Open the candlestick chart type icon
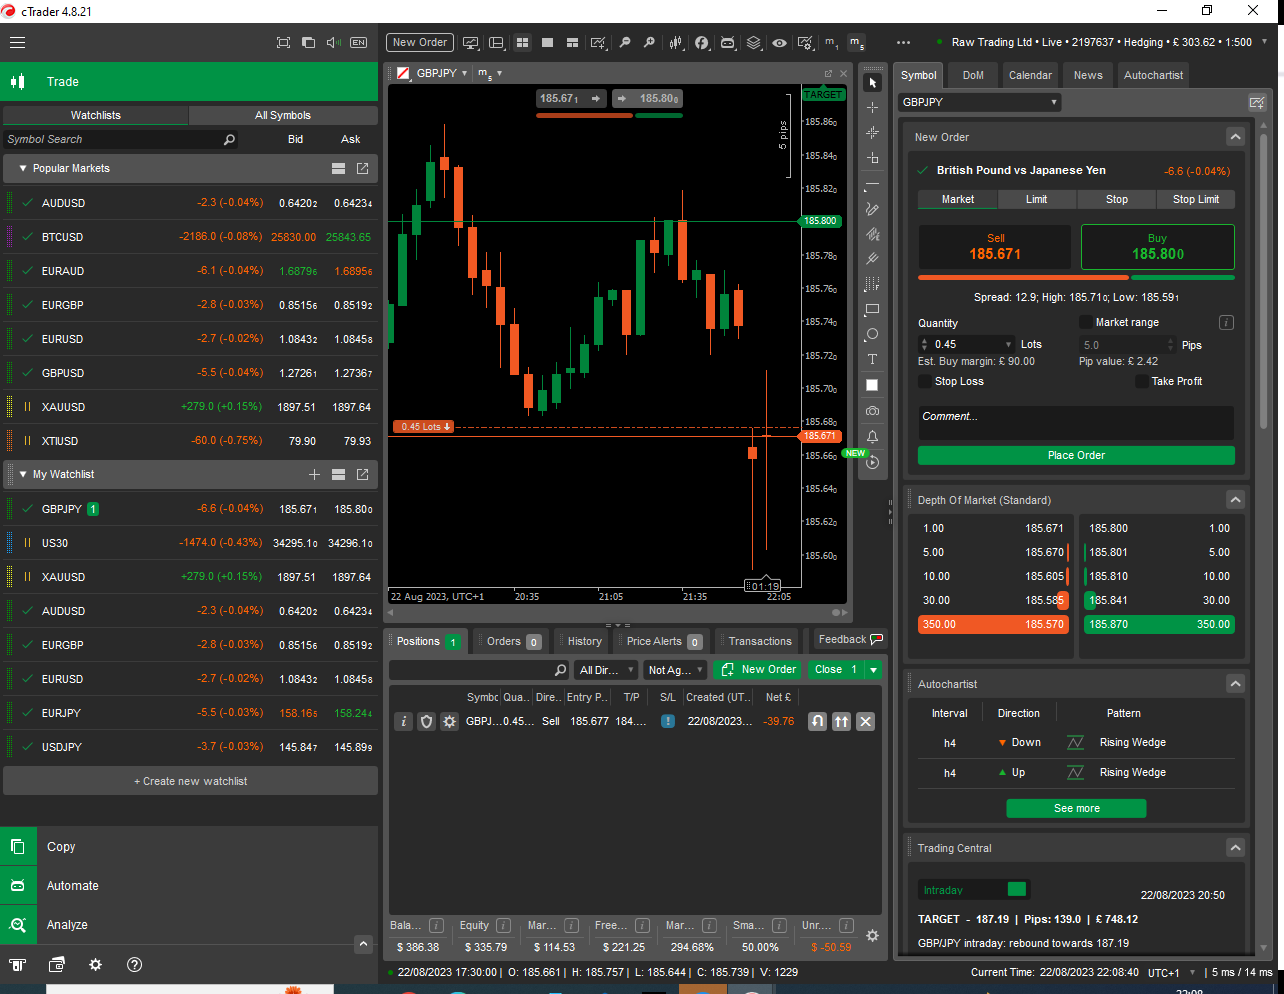 click(676, 42)
